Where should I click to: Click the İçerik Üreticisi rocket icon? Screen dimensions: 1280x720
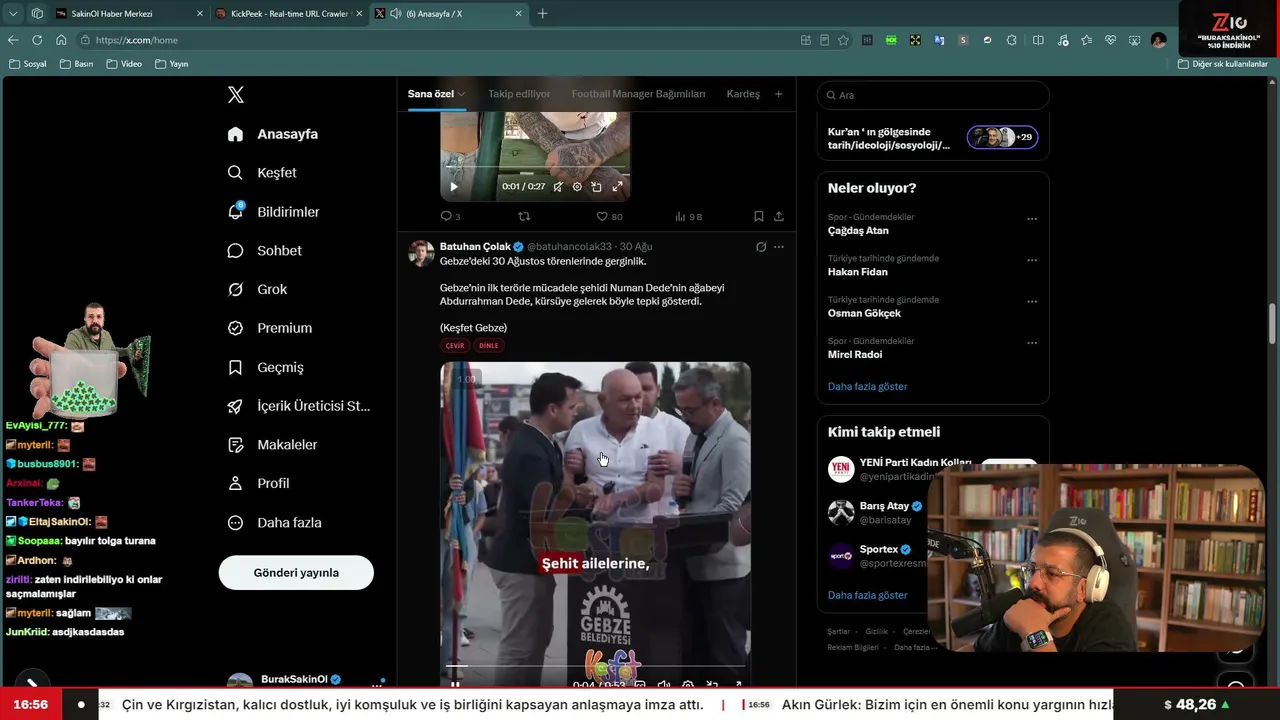(x=236, y=406)
